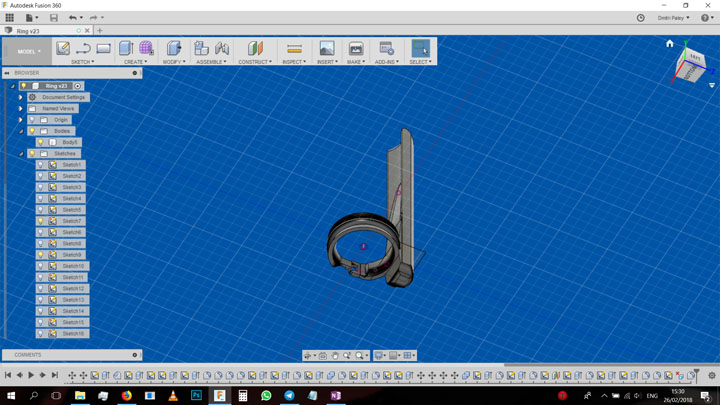The height and width of the screenshot is (405, 720).
Task: Click the Scripts and Add-Ins icon
Action: tap(387, 48)
